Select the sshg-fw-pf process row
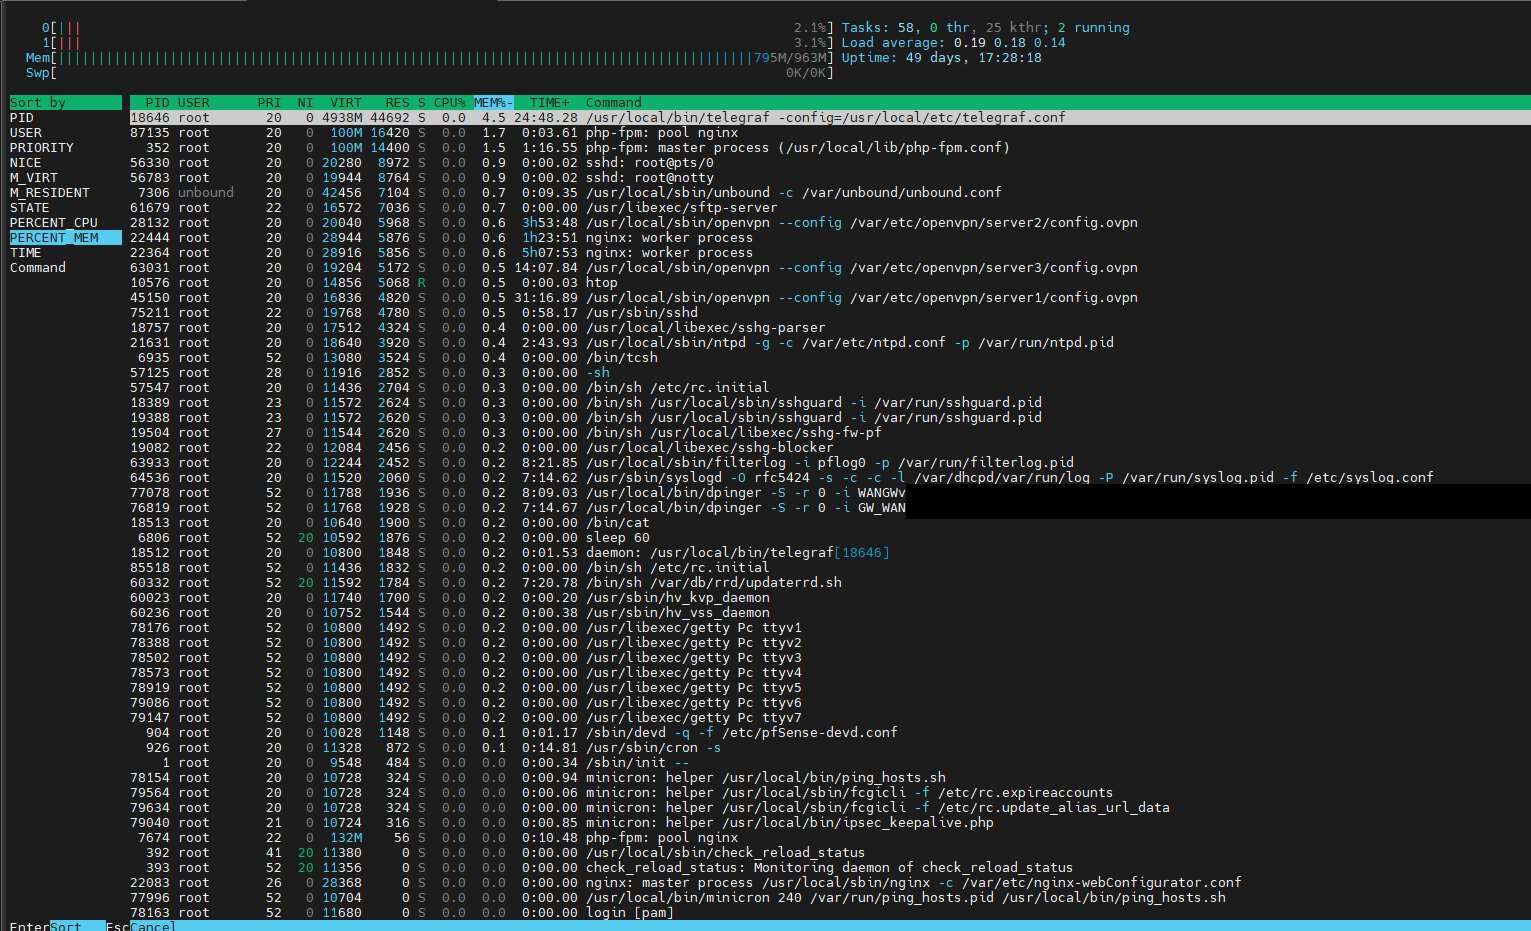Viewport: 1531px width, 931px height. (x=830, y=433)
